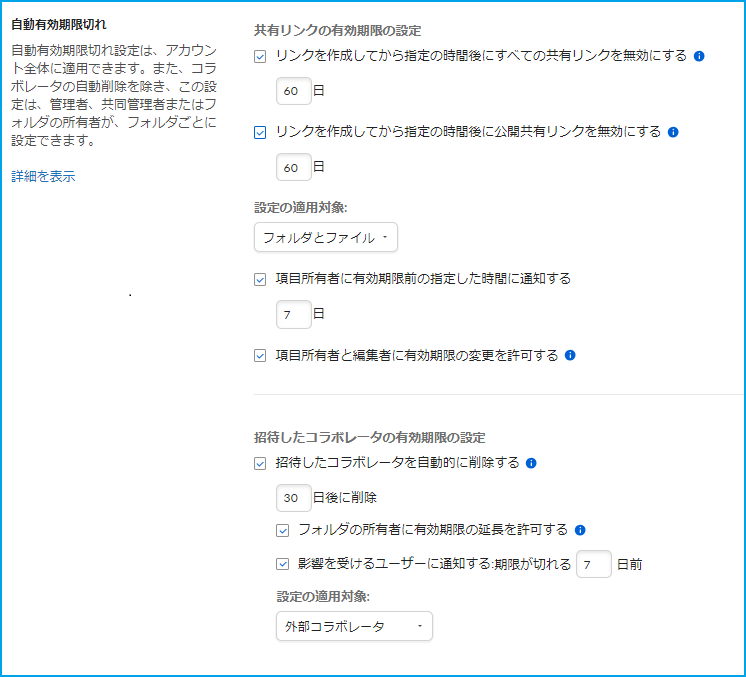Screen dimensions: 746x677
Task: Toggle 影響を受けるユーザーに通知する checkbox
Action: coord(282,564)
